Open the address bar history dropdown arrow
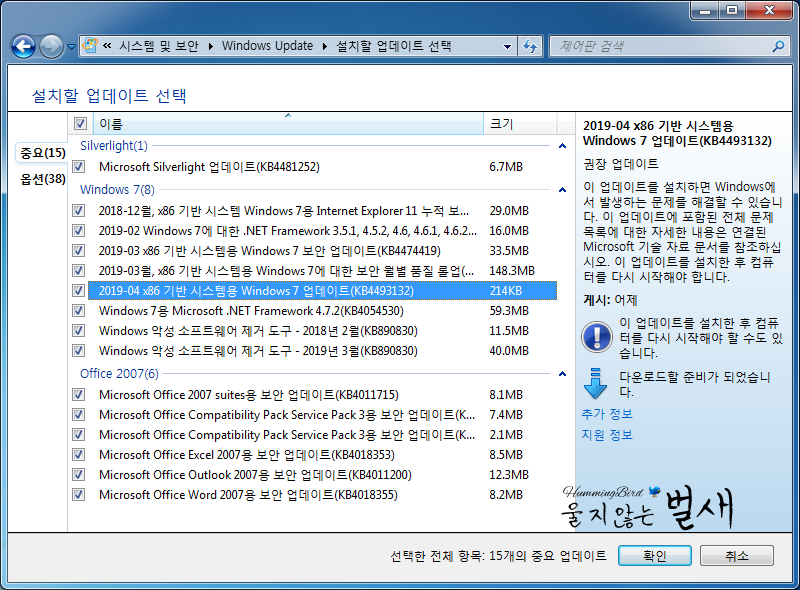The width and height of the screenshot is (800, 590). (x=507, y=46)
